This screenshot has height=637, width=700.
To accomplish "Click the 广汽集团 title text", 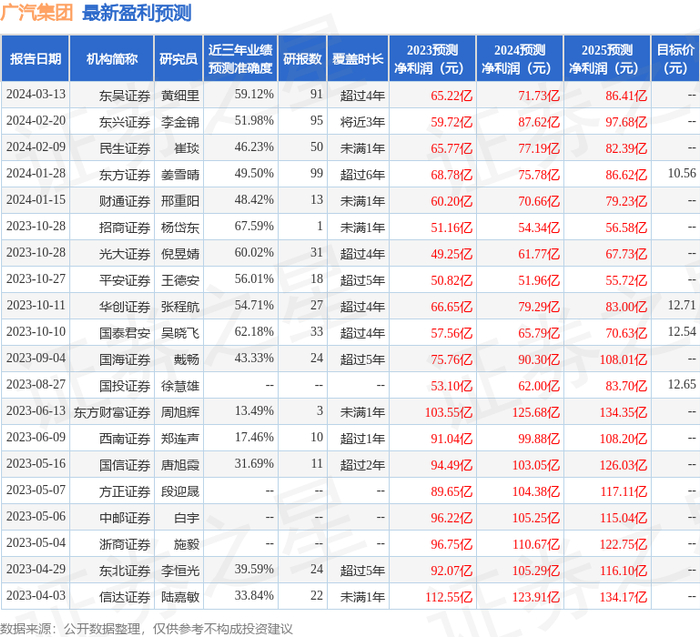I will 37,12.
